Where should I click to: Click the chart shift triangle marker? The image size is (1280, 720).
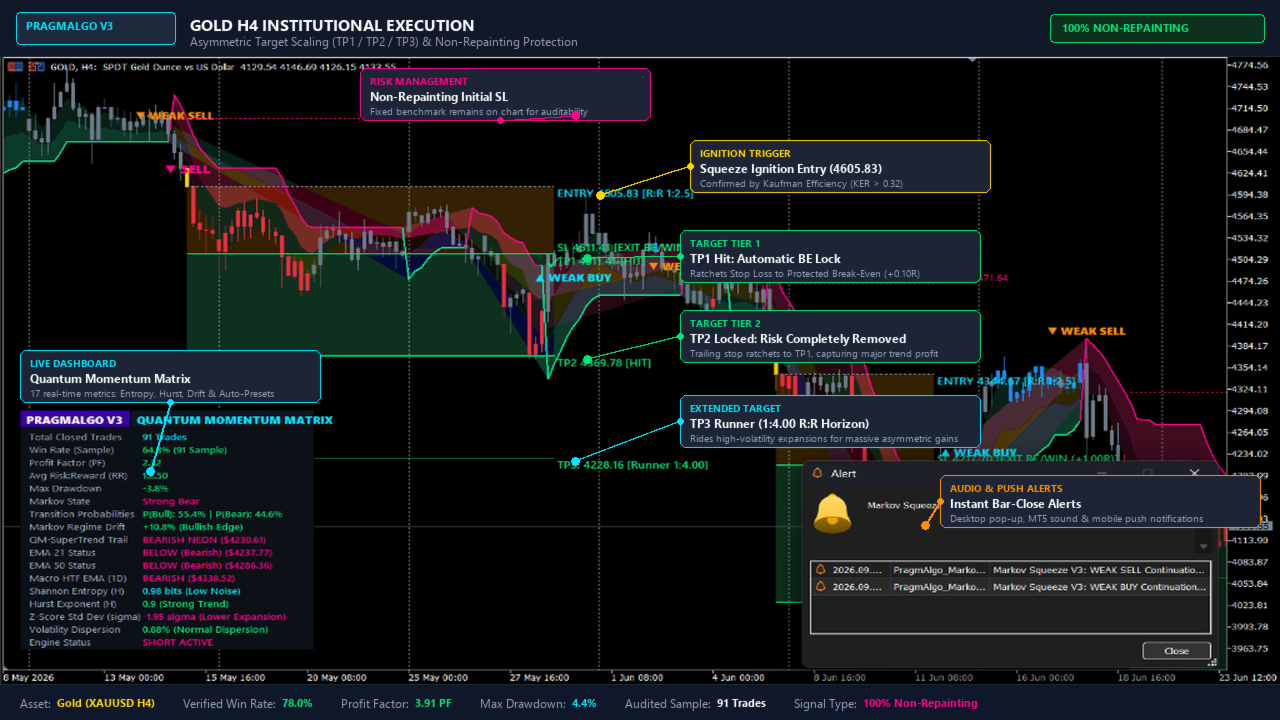tap(970, 61)
